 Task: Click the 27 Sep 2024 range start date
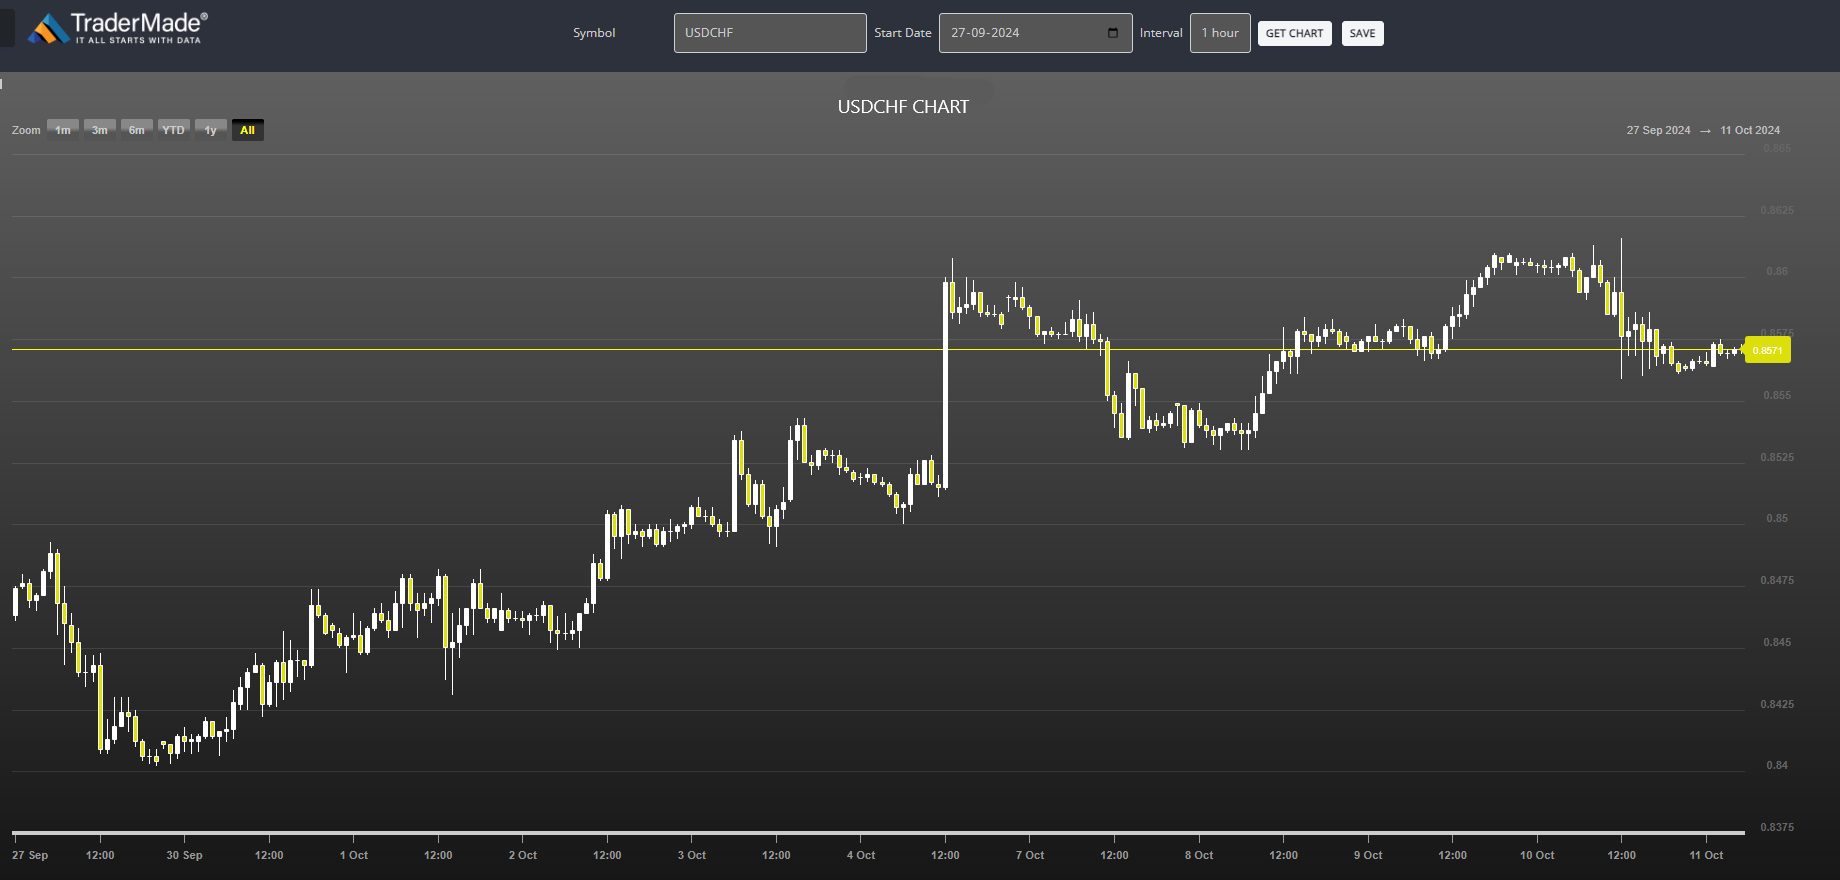pyautogui.click(x=1658, y=130)
